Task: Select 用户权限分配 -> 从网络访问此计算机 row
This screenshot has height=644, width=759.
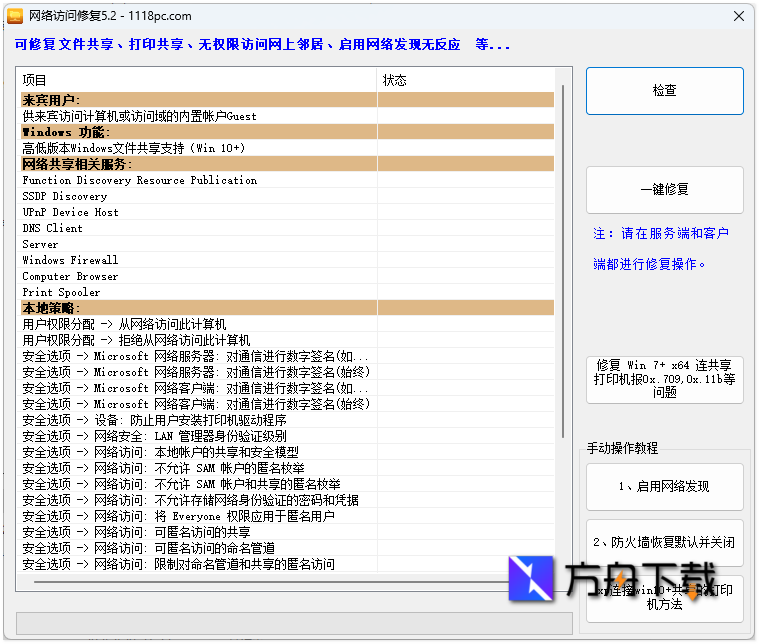Action: [x=287, y=324]
